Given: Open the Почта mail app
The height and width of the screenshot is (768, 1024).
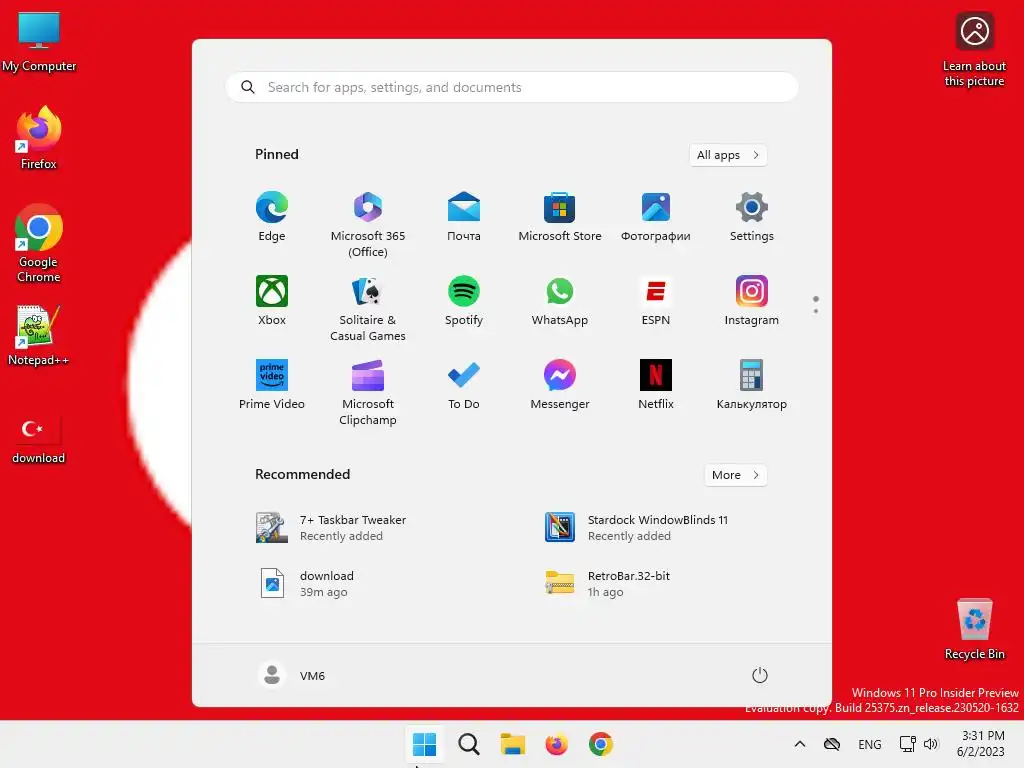Looking at the screenshot, I should point(464,216).
